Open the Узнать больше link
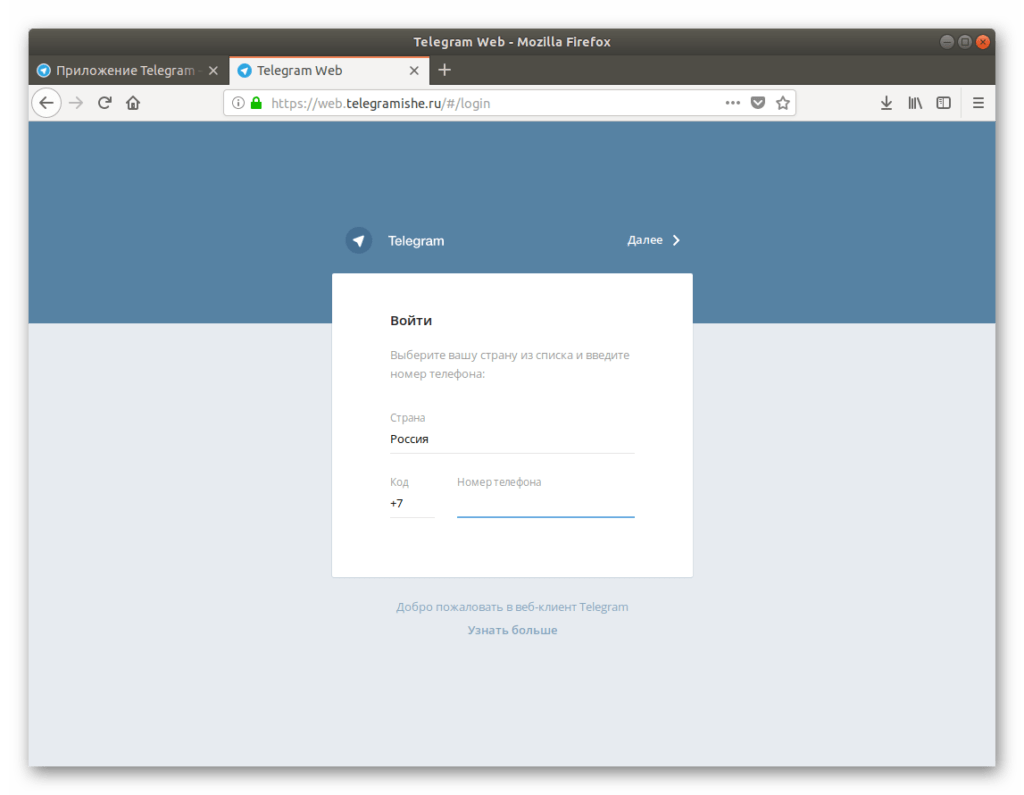Screen dimensions: 1024x795 (512, 630)
